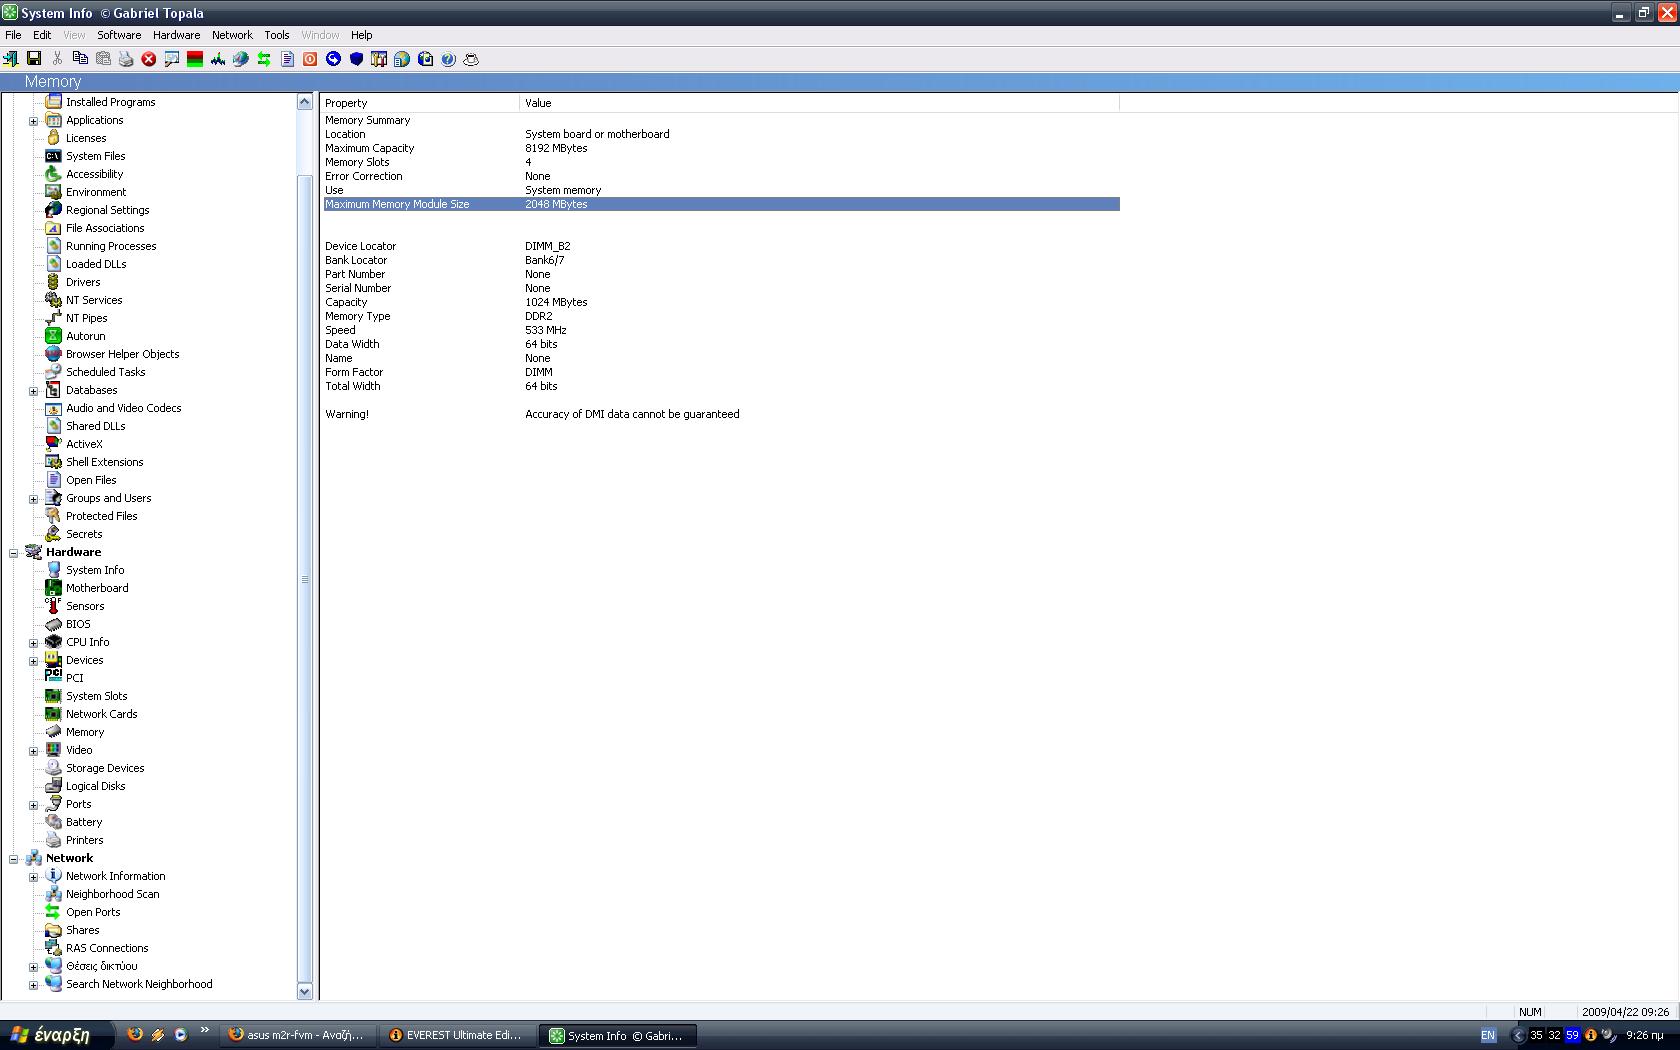Screen dimensions: 1680x1050
Task: Click the Value column header
Action: [x=538, y=103]
